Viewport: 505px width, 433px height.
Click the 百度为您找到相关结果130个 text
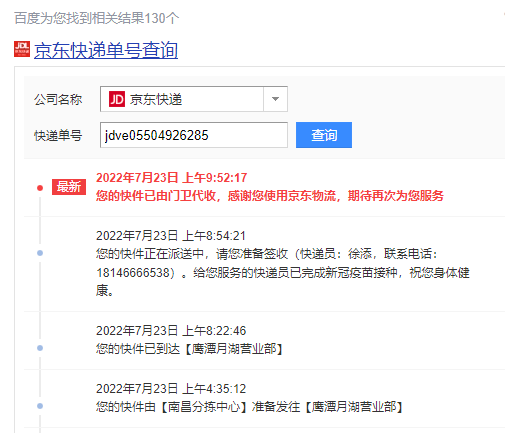click(x=97, y=18)
